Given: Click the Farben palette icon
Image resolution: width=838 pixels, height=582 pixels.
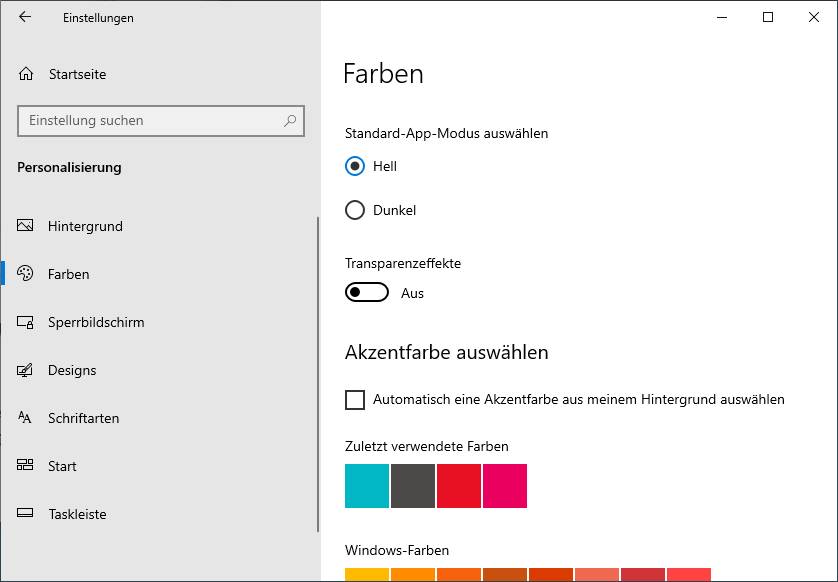Looking at the screenshot, I should 26,274.
